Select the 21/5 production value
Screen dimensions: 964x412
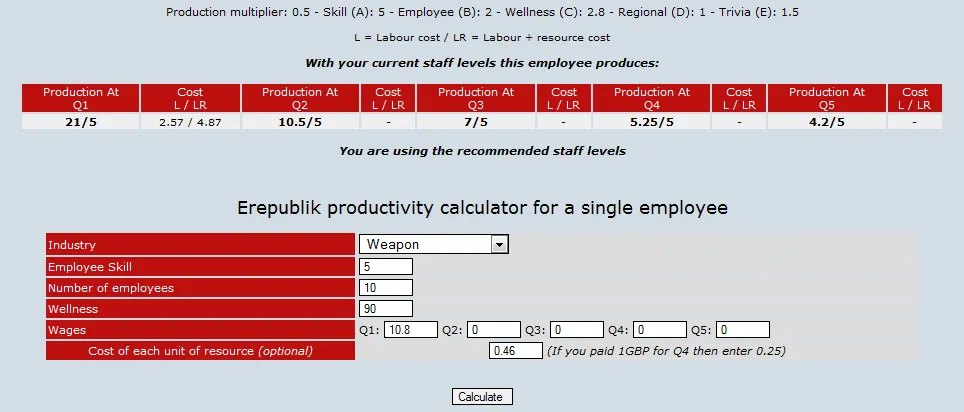[81, 122]
